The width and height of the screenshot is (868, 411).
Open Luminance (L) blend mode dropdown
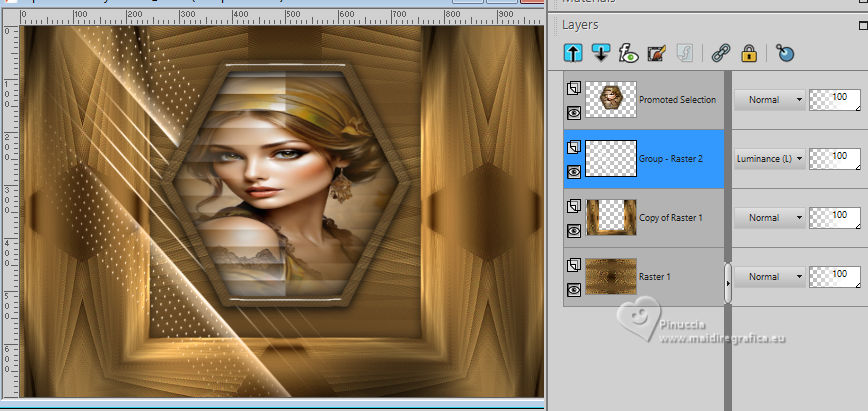click(769, 159)
